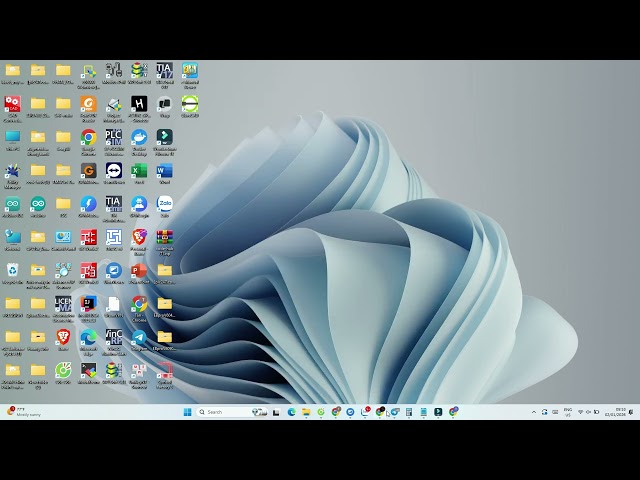This screenshot has height=480, width=640.
Task: Select the Telegram desktop shortcut
Action: (x=139, y=338)
